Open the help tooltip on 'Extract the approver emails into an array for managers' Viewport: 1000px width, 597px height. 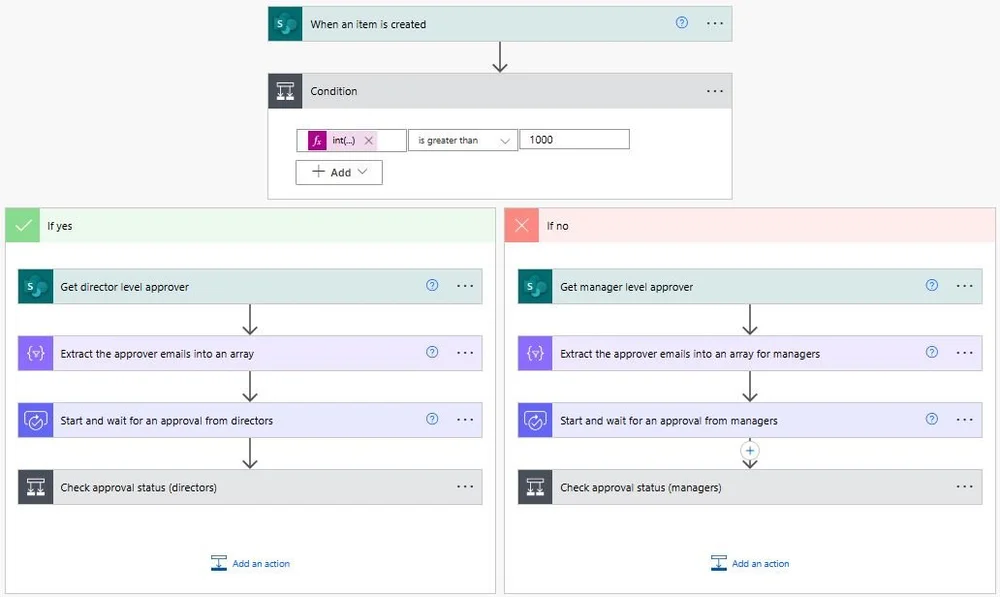coord(929,353)
